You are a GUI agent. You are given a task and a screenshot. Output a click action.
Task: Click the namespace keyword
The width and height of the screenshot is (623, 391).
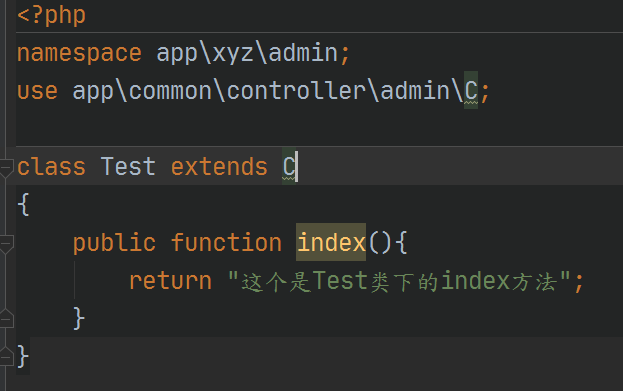tap(79, 53)
